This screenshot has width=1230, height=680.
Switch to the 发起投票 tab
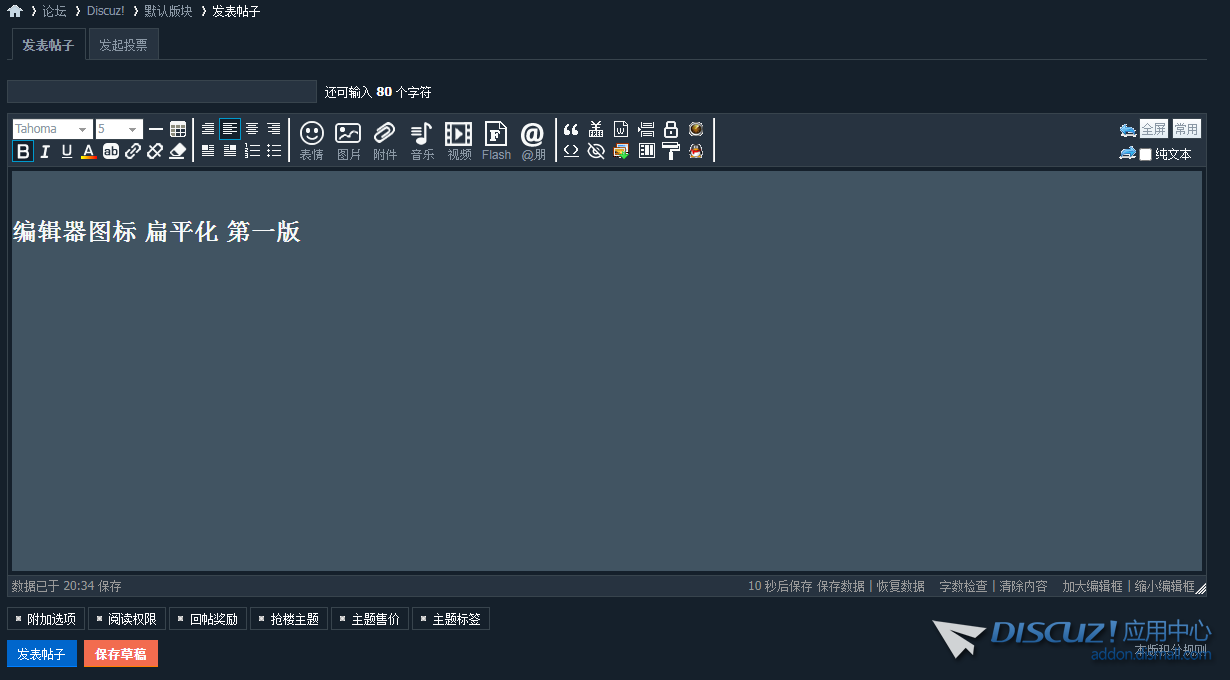point(122,44)
